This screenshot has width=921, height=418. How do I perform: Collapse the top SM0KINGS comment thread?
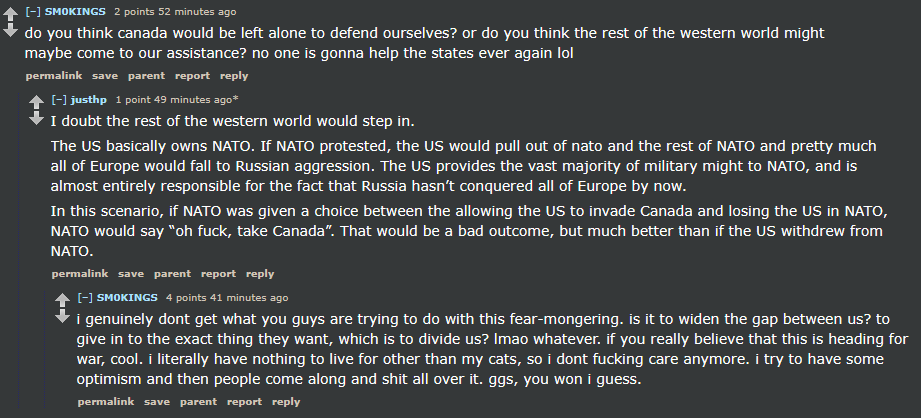coord(33,12)
